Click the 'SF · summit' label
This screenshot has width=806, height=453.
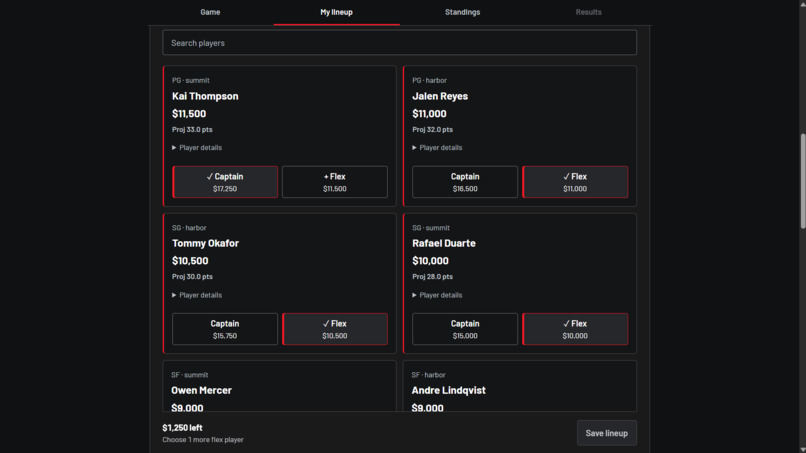[x=190, y=375]
